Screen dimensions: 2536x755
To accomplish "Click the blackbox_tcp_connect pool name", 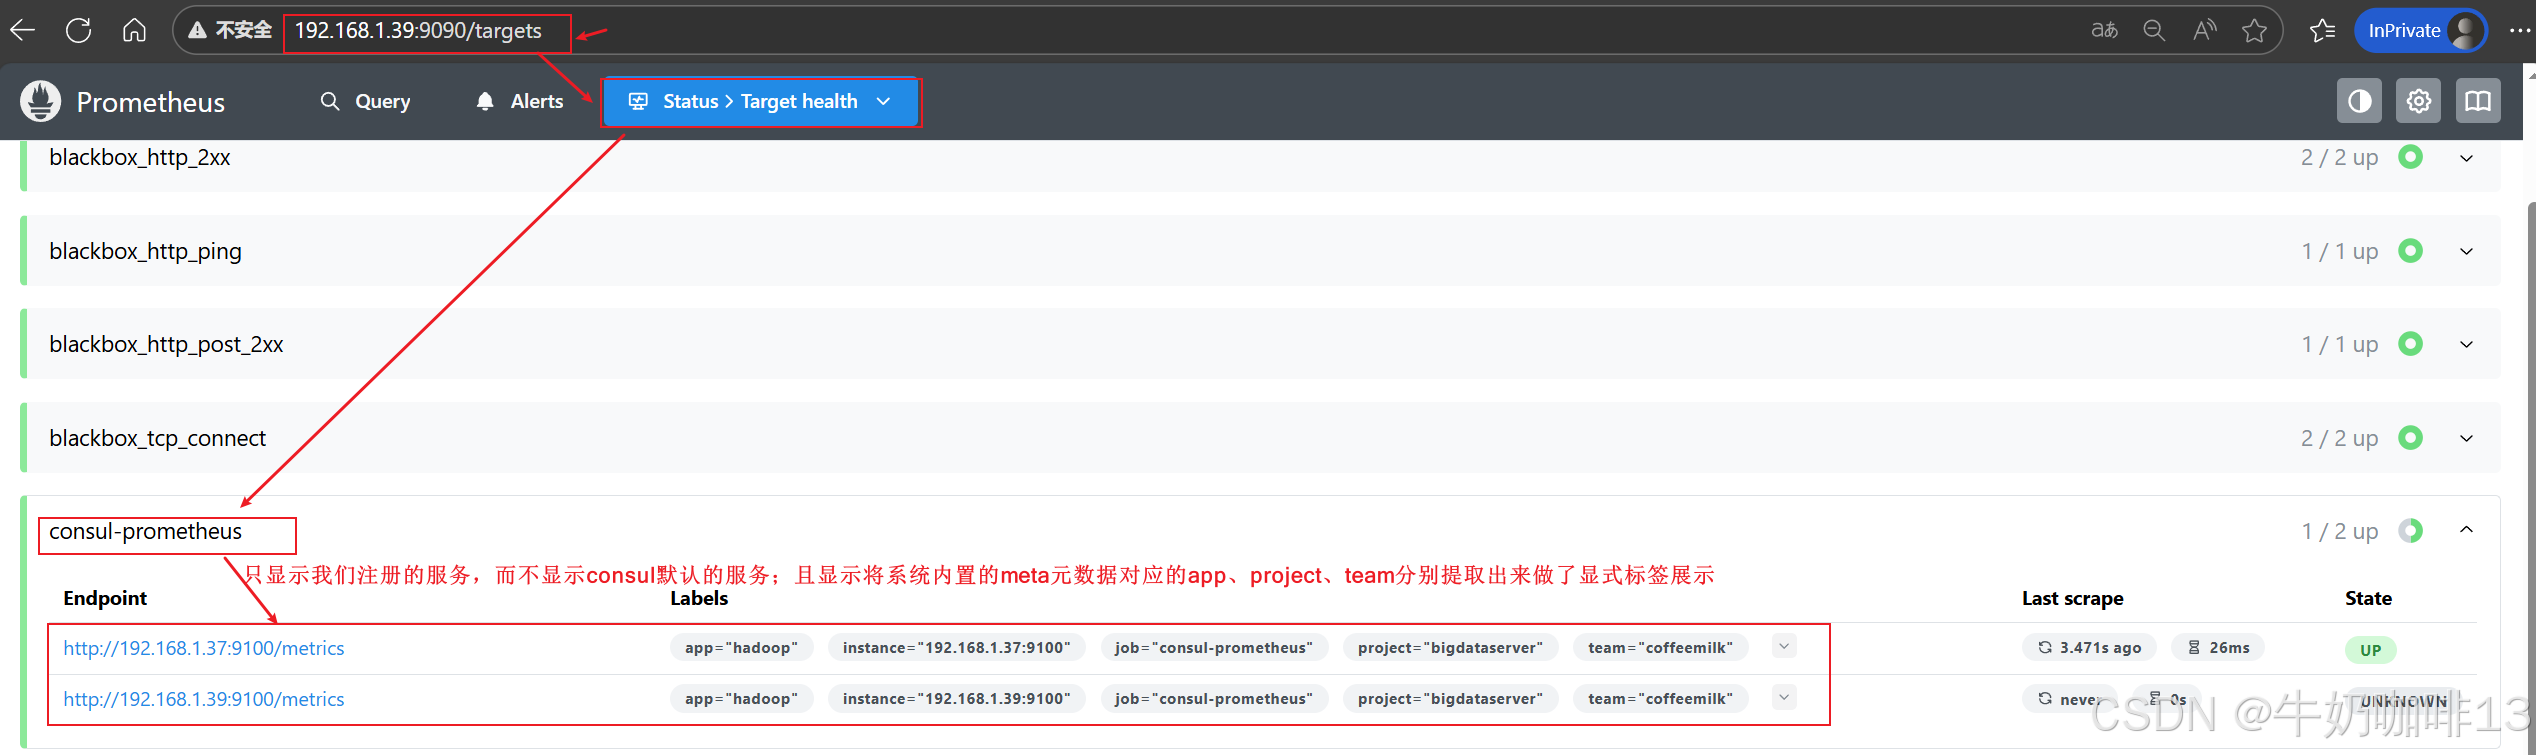I will 158,438.
